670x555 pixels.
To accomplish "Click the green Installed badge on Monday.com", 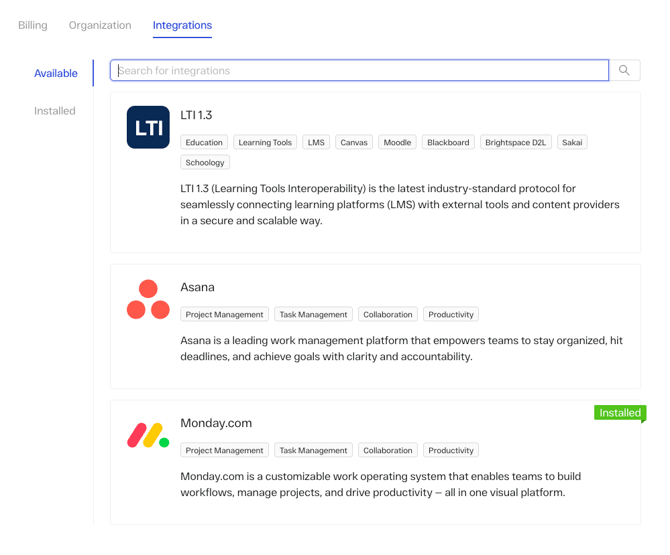I will [620, 413].
